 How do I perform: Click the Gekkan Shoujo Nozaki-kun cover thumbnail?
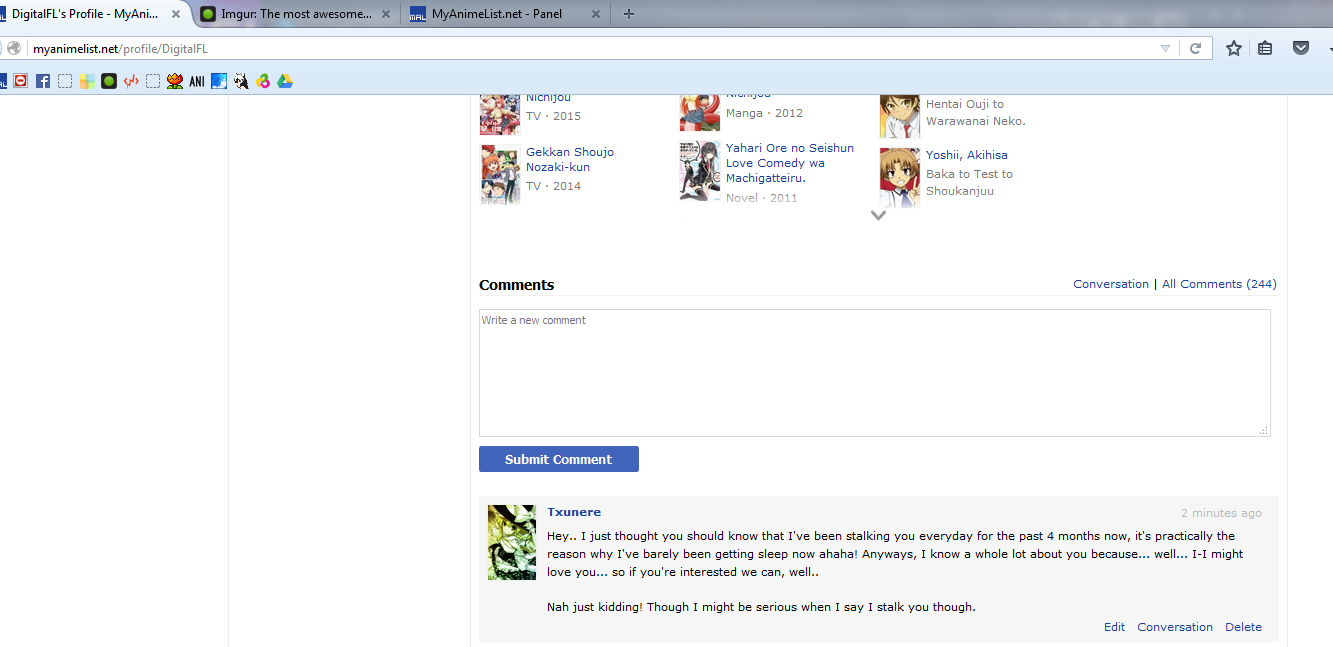tap(500, 174)
